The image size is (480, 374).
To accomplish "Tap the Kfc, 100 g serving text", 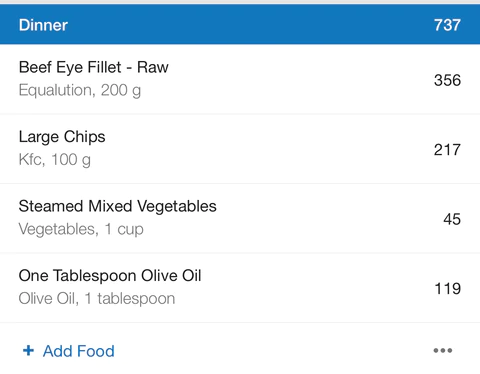I will tap(55, 160).
